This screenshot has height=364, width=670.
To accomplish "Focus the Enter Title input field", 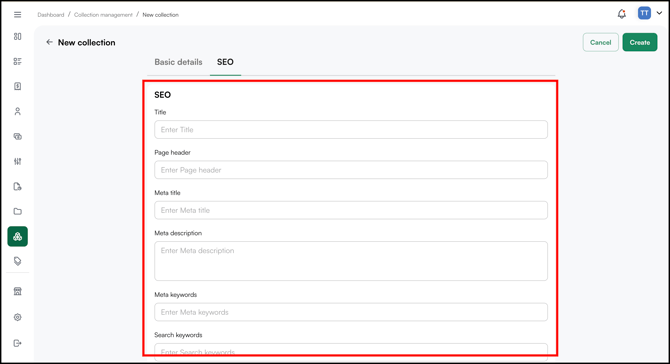I will 351,129.
